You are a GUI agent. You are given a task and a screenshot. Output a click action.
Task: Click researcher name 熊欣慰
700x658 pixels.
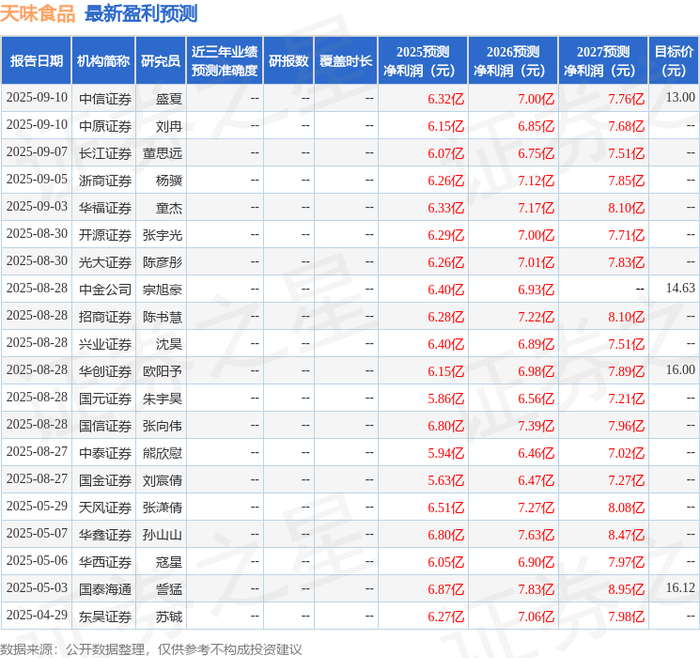[x=162, y=453]
